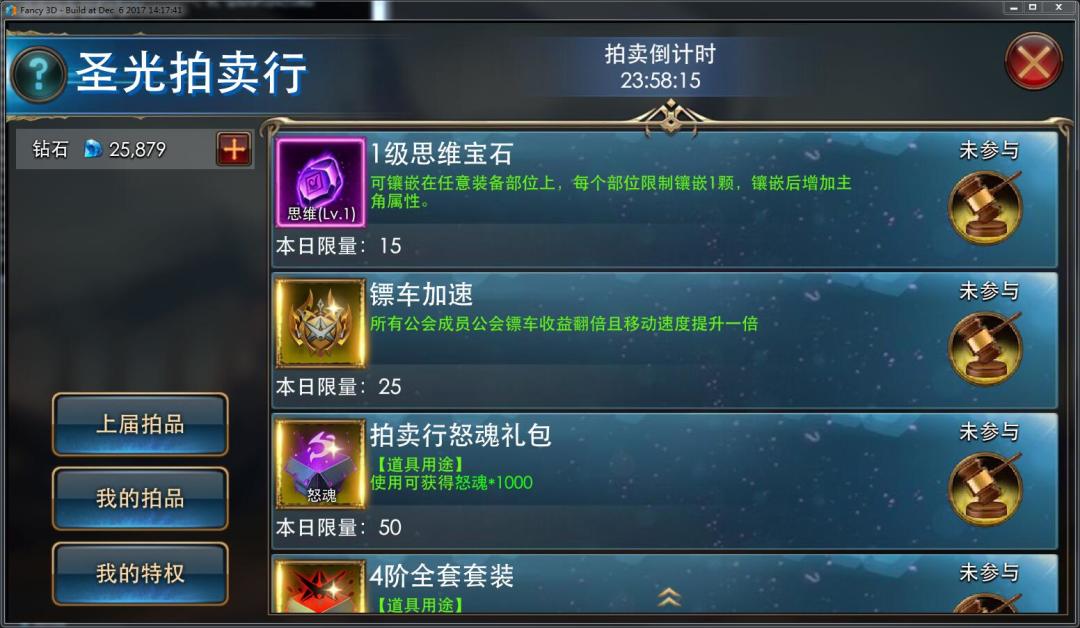Bid on 镖车加速 with gavel icon
Image resolution: width=1080 pixels, height=628 pixels.
point(986,348)
